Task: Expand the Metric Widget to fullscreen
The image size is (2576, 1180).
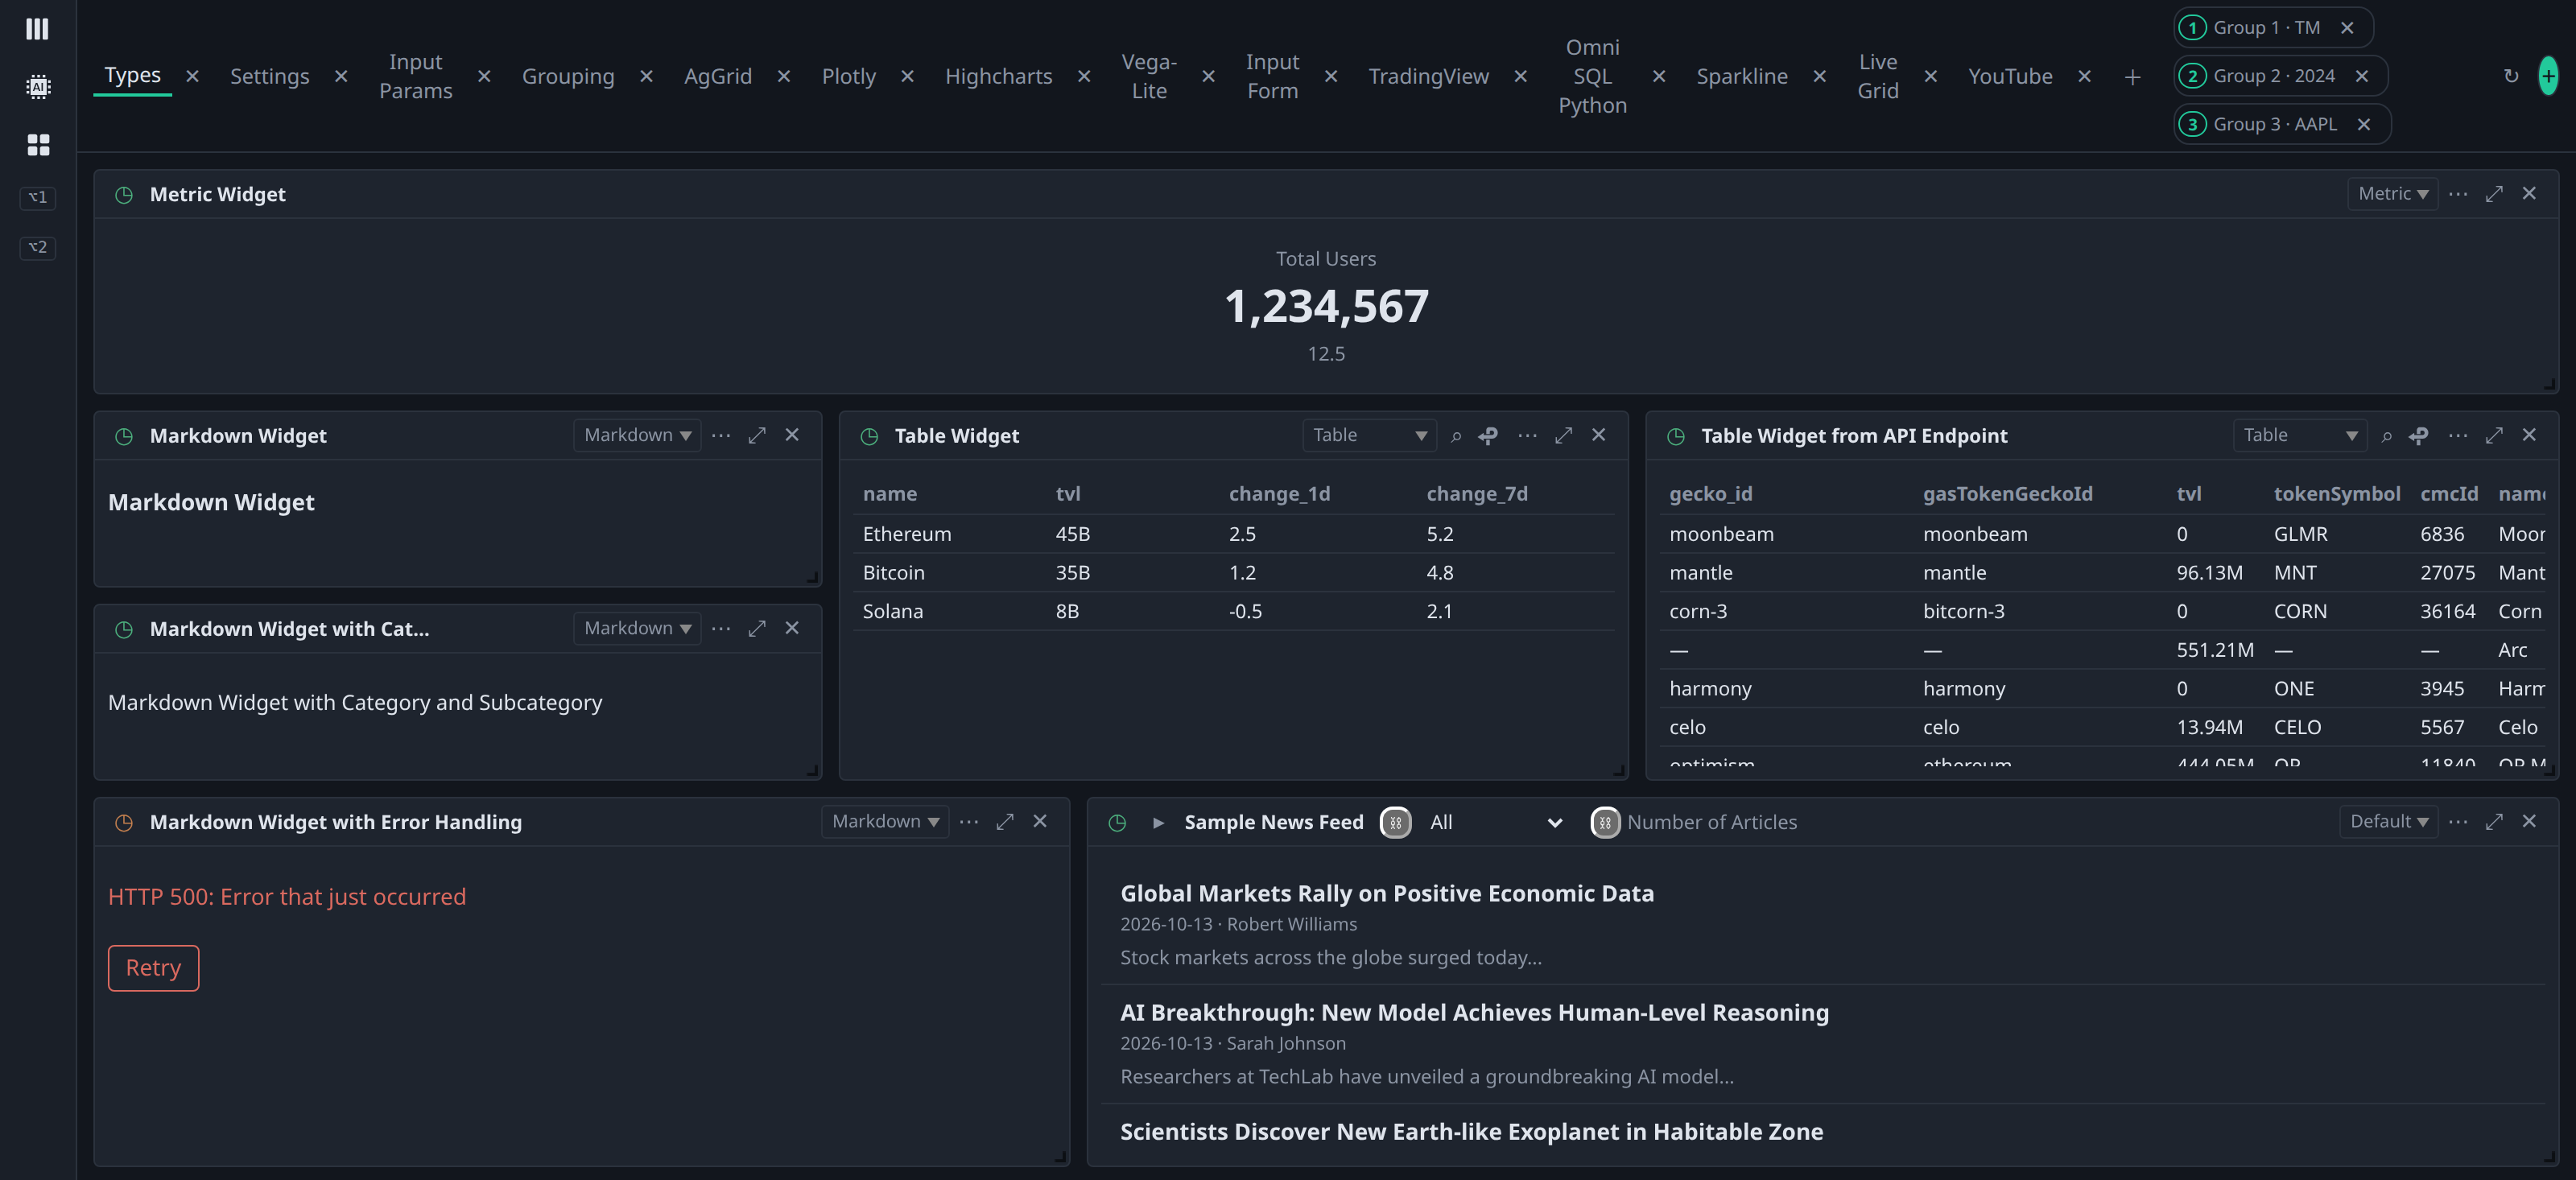Action: [2494, 194]
